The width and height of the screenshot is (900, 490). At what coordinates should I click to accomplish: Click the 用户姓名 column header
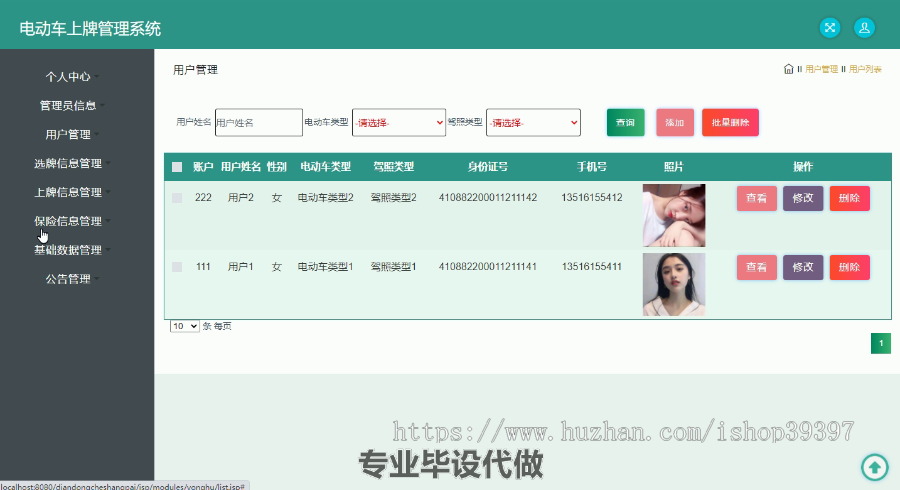(x=240, y=167)
